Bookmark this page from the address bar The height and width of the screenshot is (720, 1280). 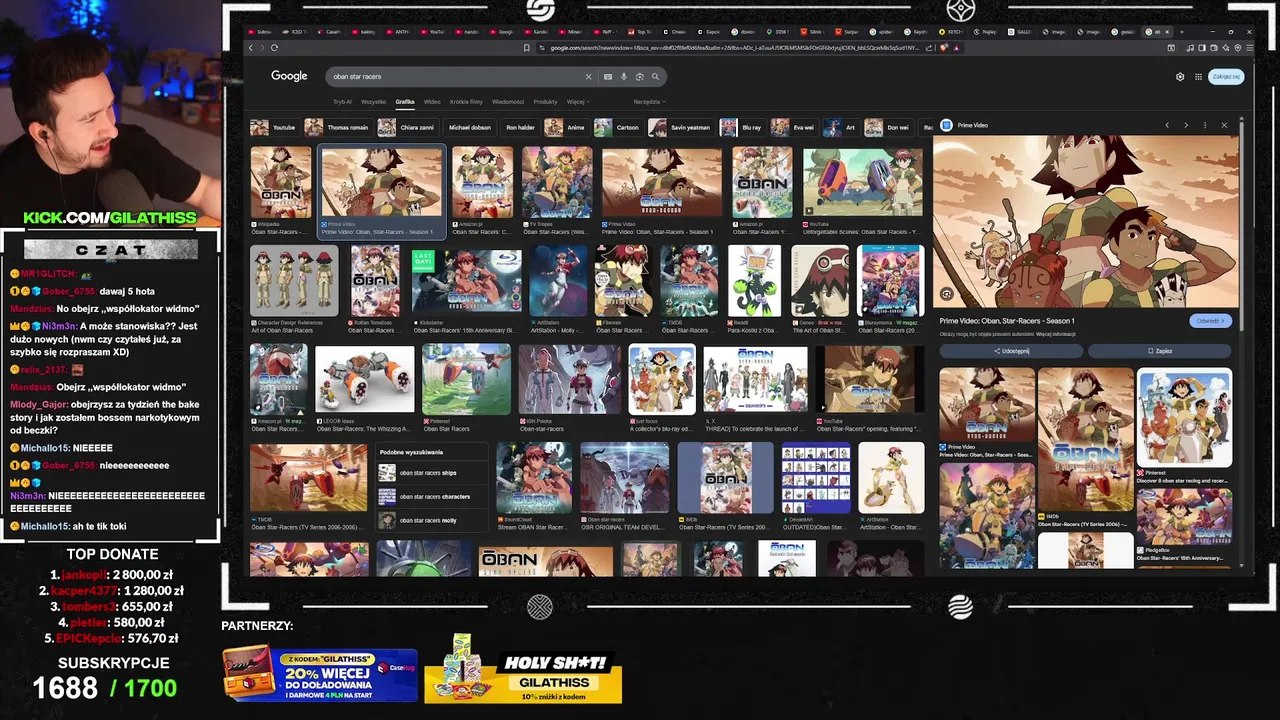(x=527, y=47)
